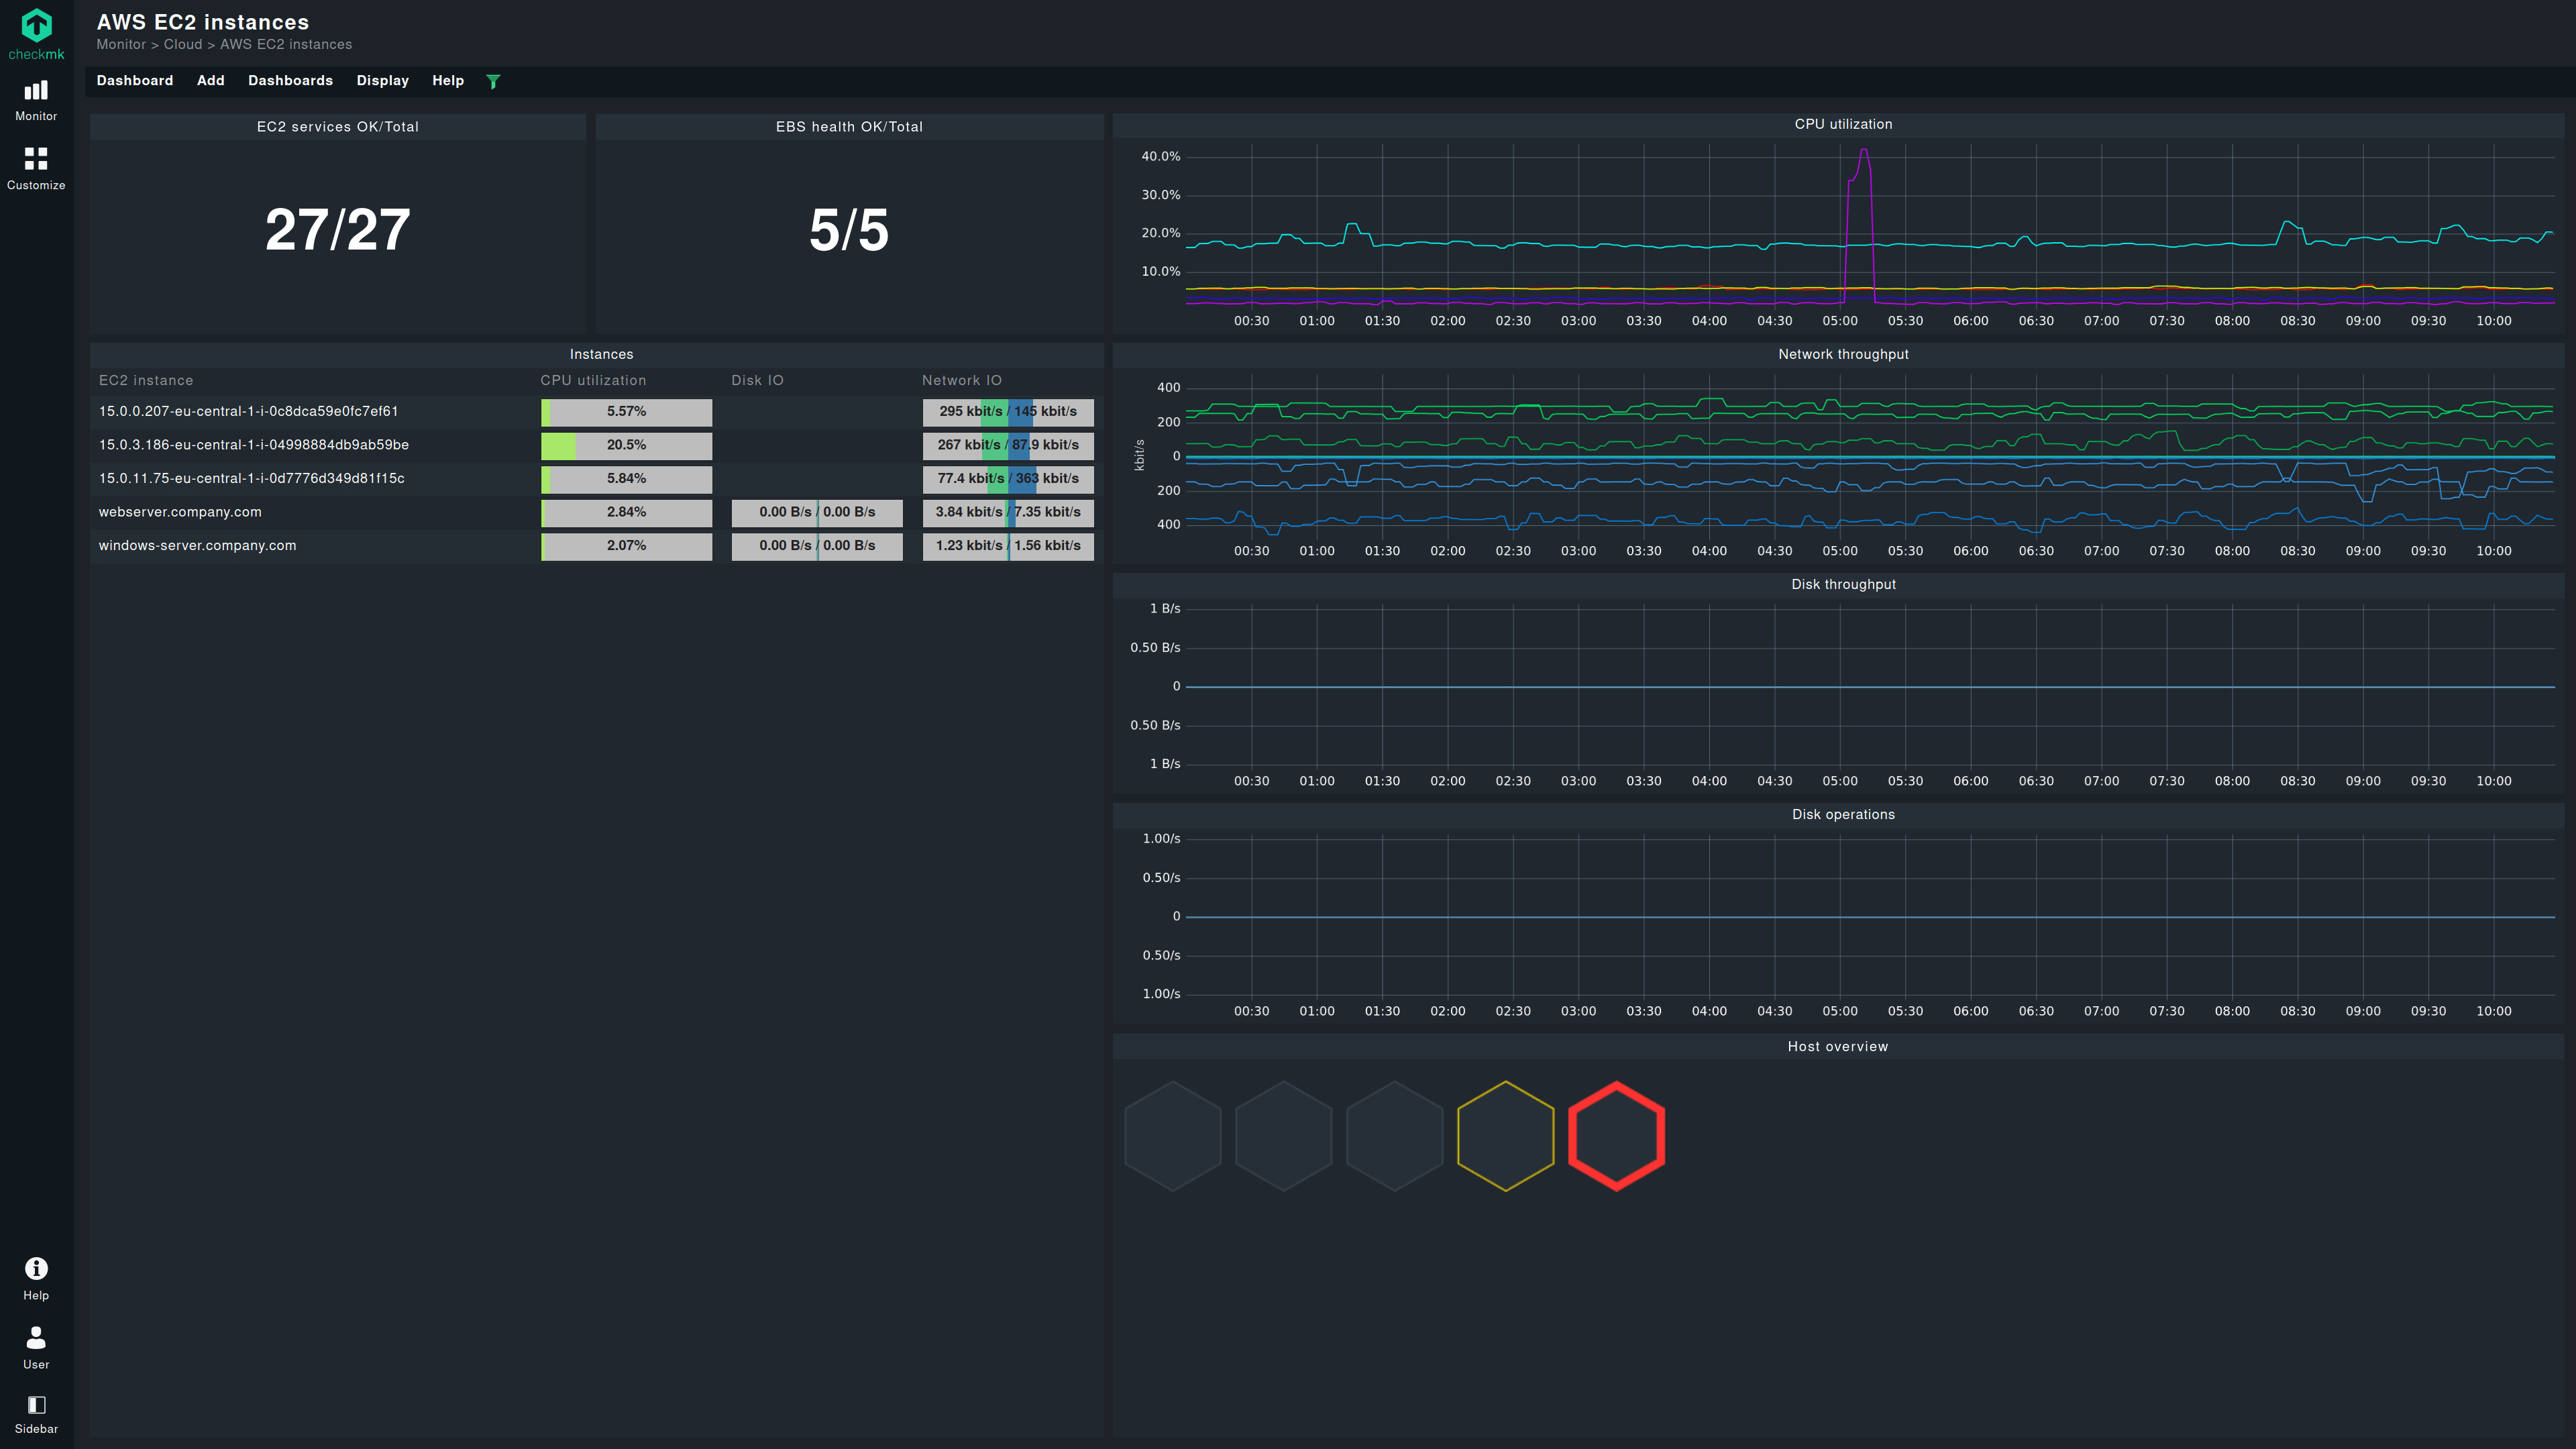Click the 267 kbit/s / 87.9 kbit/s network bar
Screen dimensions: 2576x1449
pos(1008,445)
